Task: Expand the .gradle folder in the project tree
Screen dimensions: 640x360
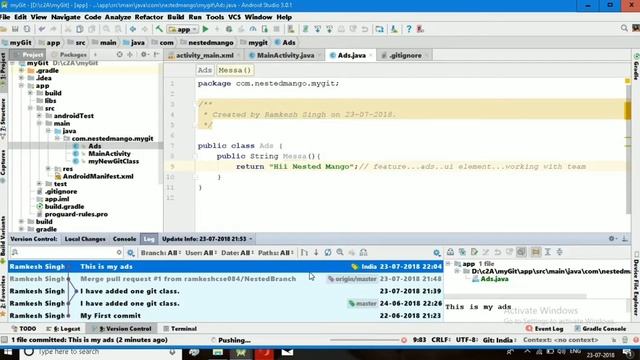Action: [x=21, y=71]
